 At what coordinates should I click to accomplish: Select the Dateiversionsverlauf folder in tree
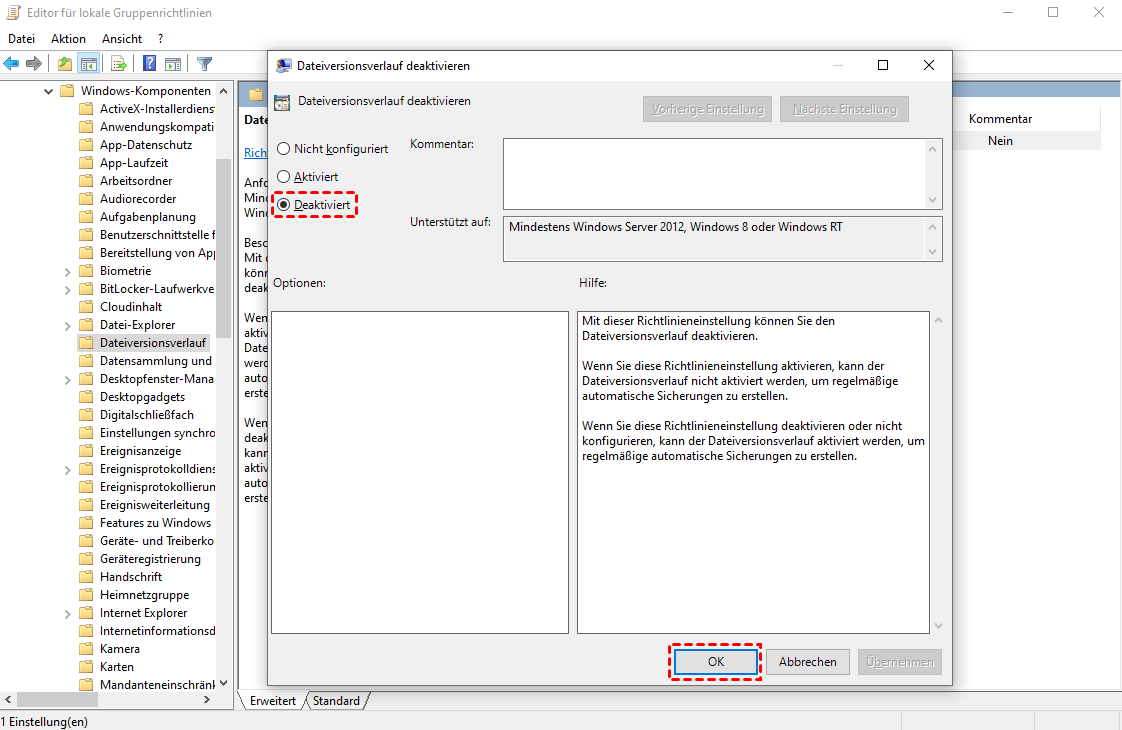tap(152, 343)
